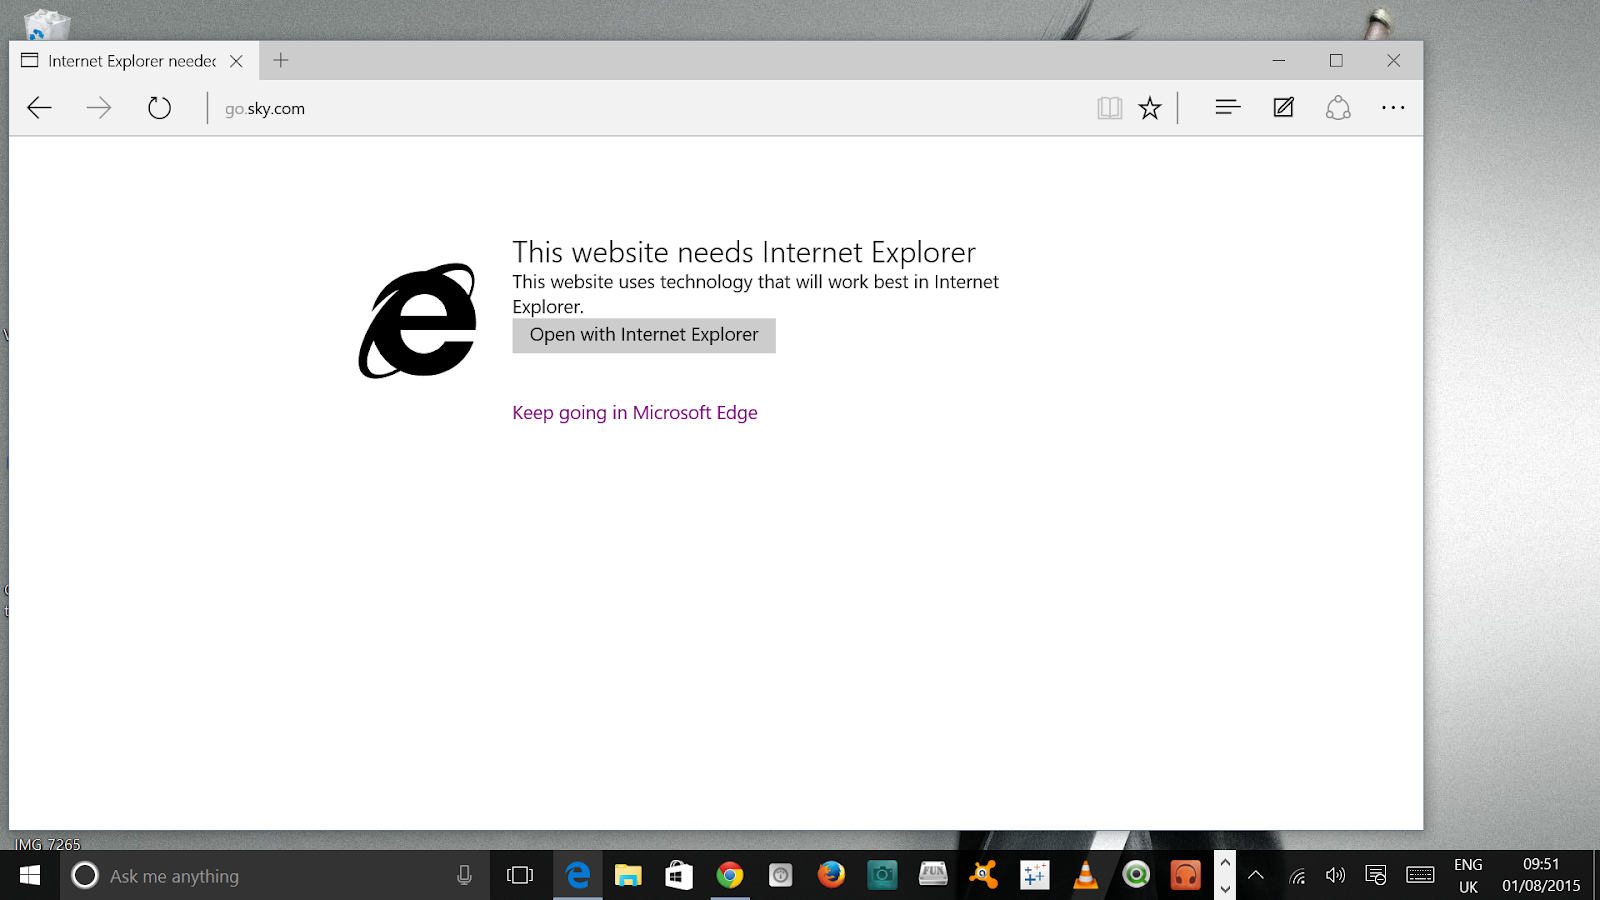Open the clock showing 09:51
This screenshot has width=1600, height=900.
pos(1541,876)
